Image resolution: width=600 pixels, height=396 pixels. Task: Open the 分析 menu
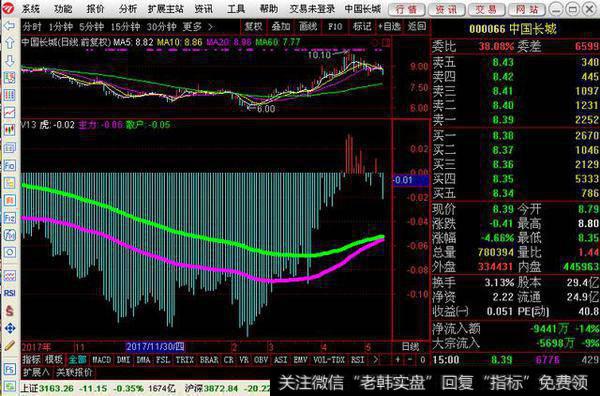(128, 9)
